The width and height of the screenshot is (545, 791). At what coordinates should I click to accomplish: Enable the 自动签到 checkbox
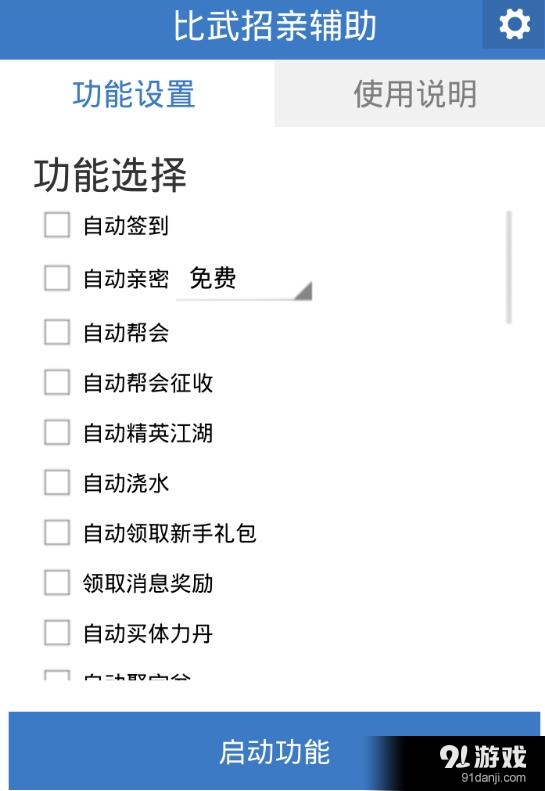(57, 225)
